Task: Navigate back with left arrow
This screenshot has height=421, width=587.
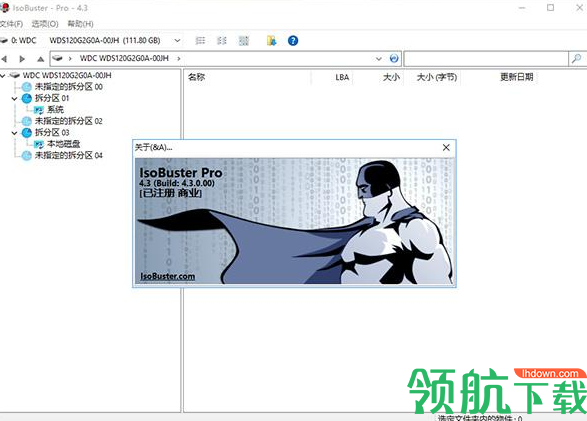Action: [x=4, y=59]
